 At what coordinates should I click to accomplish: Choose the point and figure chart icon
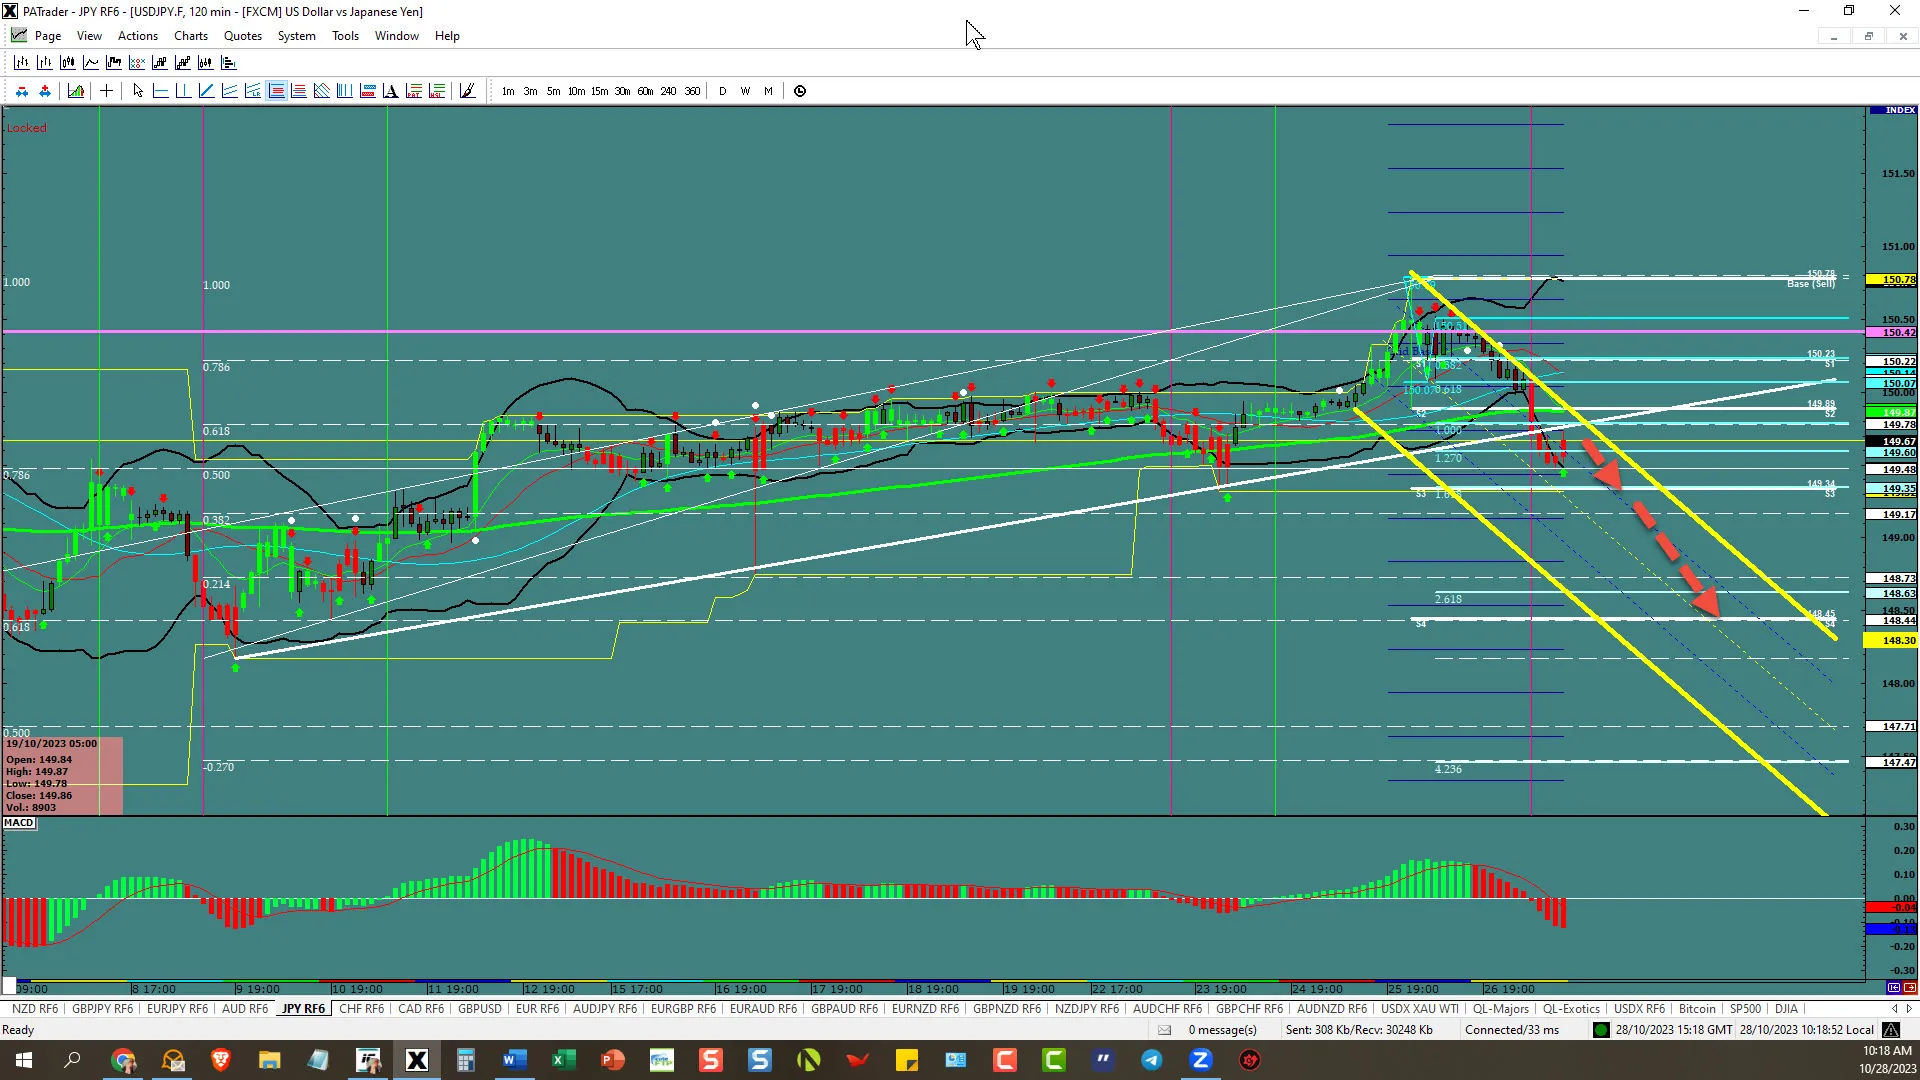click(137, 62)
